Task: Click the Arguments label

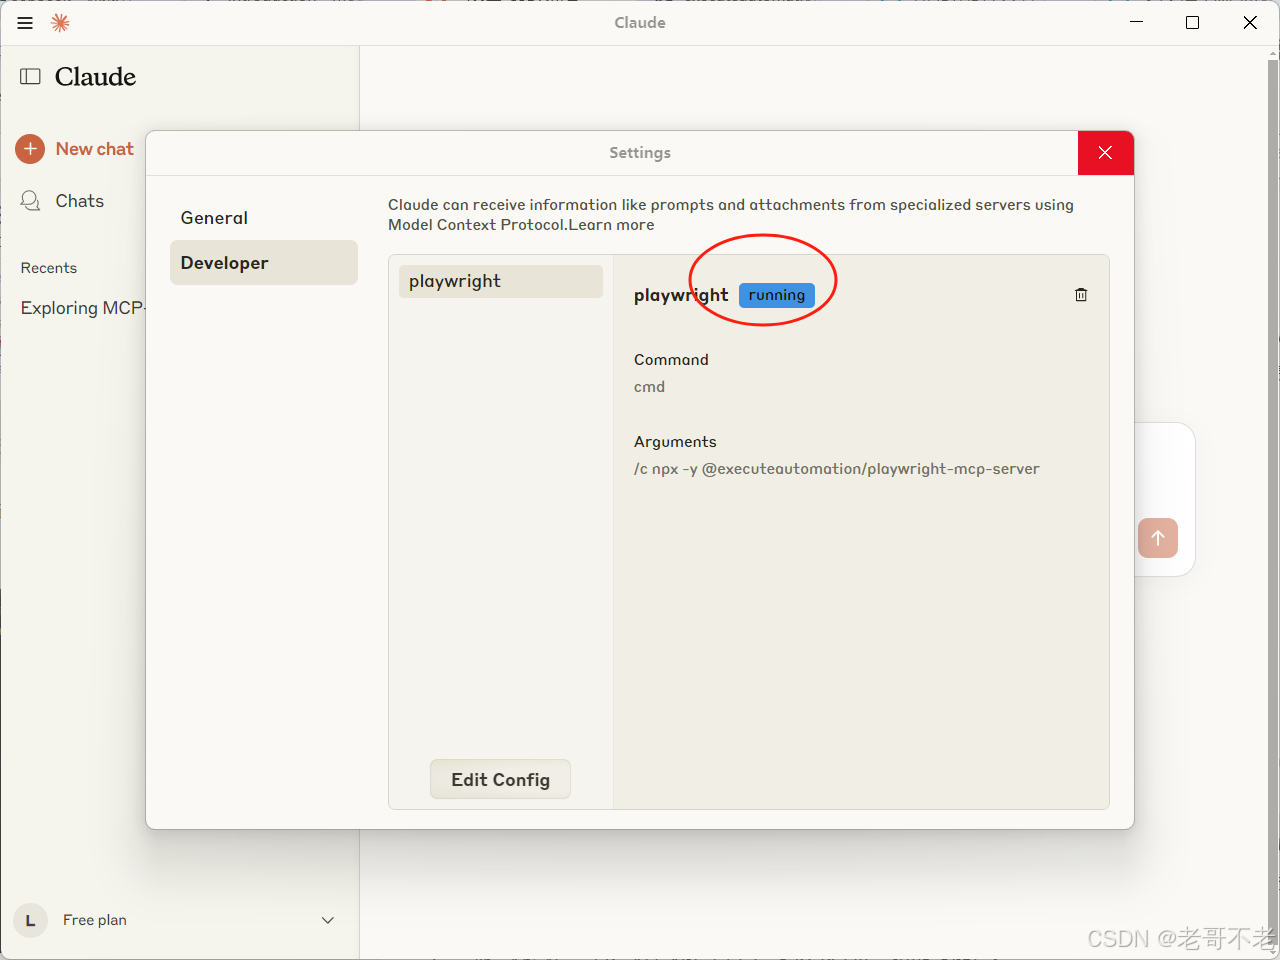Action: point(675,442)
